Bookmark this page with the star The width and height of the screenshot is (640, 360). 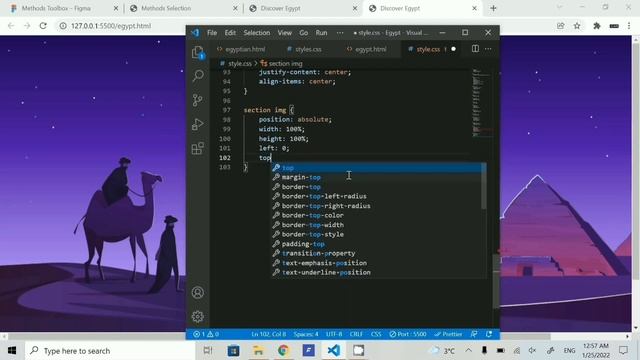tap(577, 26)
